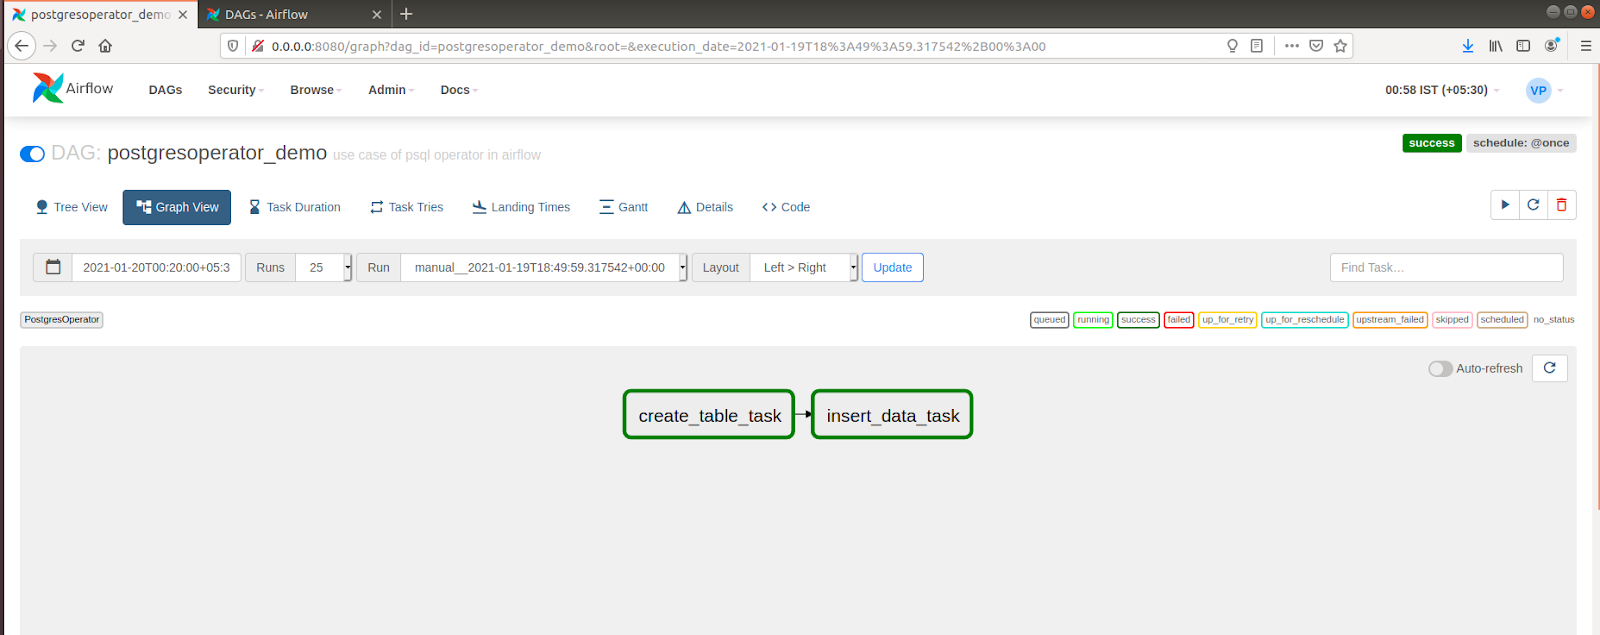The image size is (1600, 635).
Task: Toggle the success status legend filter
Action: [1138, 320]
